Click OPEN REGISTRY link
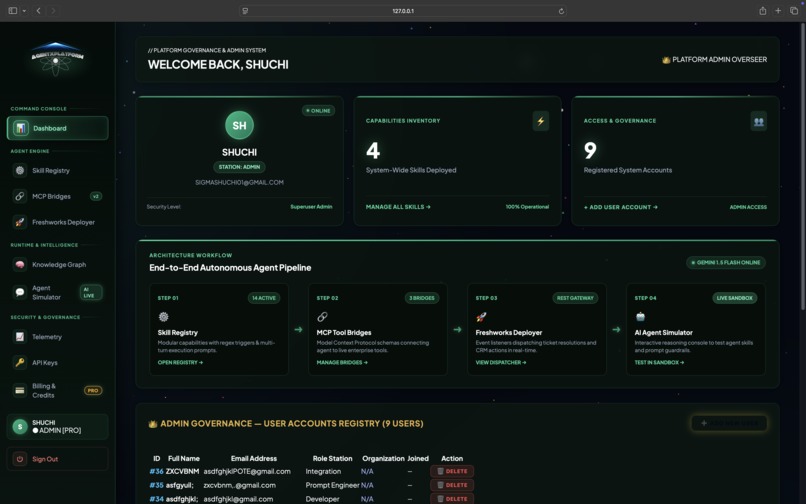 coord(180,363)
